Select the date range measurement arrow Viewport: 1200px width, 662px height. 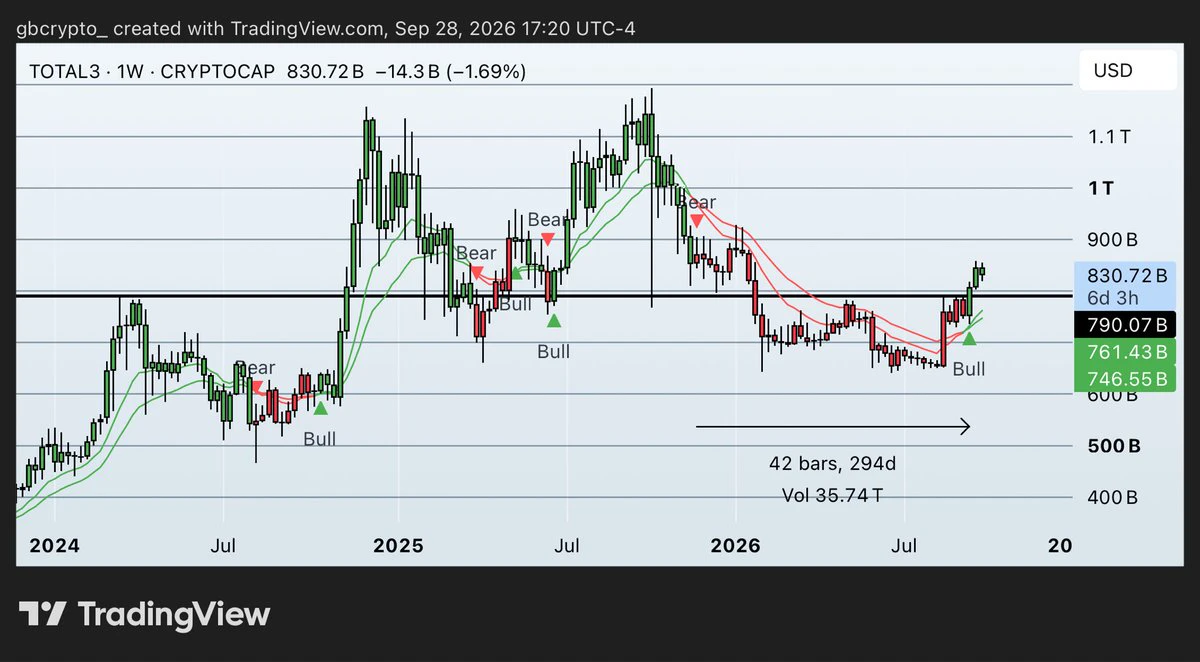pos(833,427)
